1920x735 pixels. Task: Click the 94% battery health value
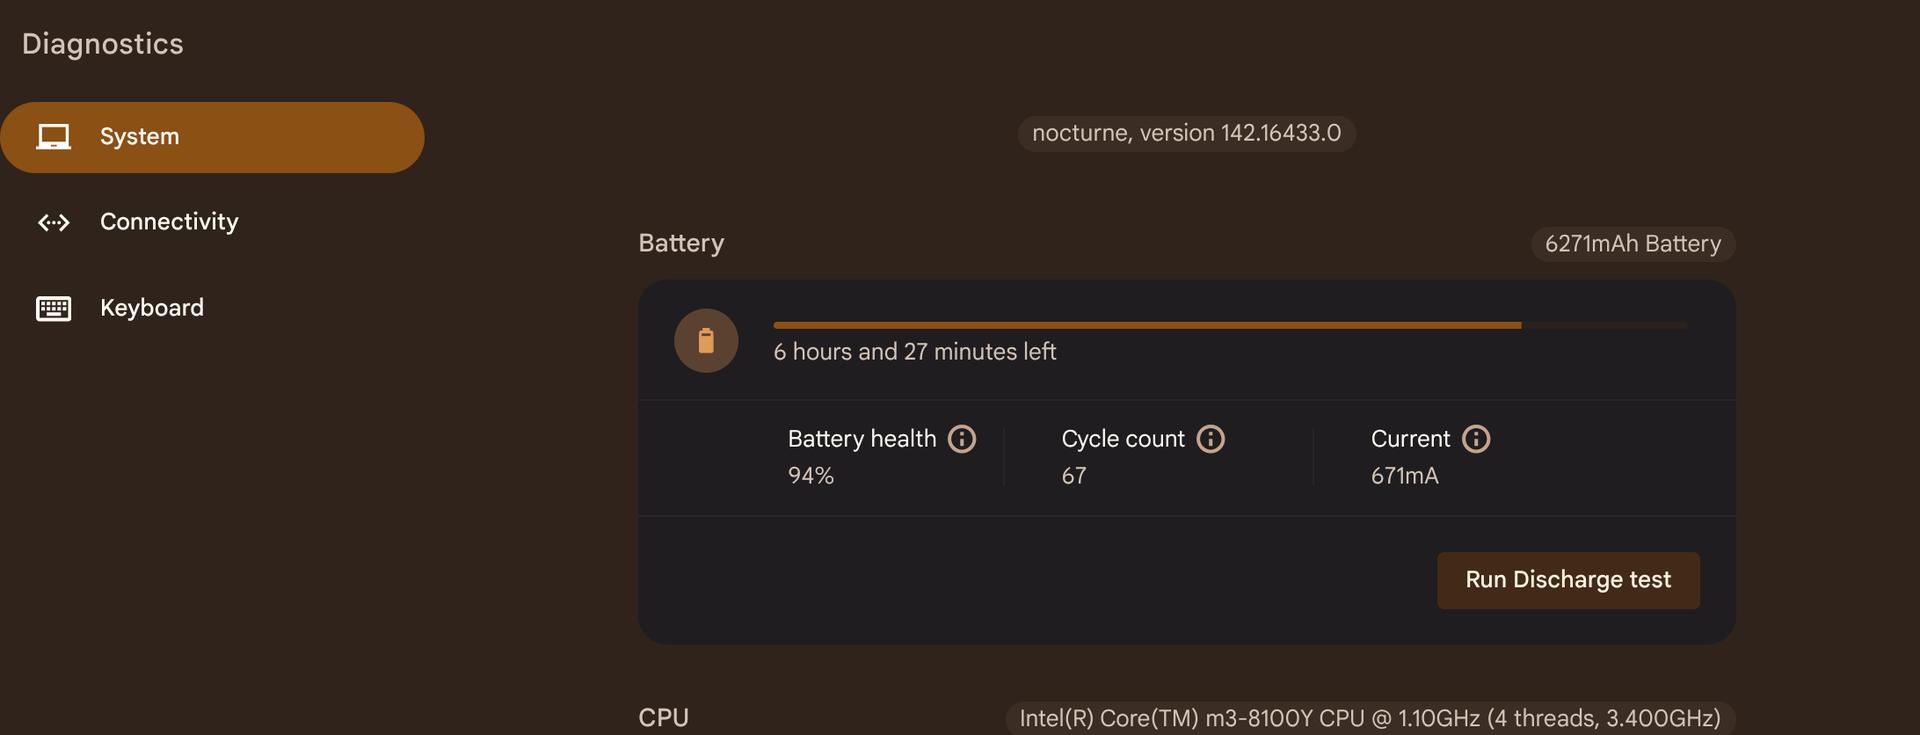pyautogui.click(x=811, y=476)
